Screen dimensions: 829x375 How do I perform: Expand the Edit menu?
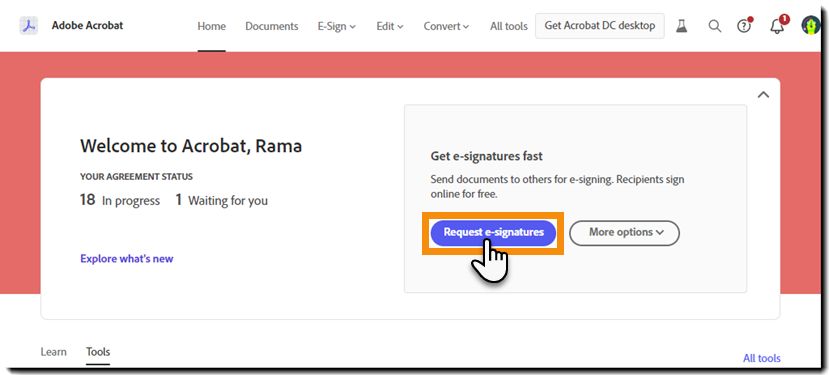[x=390, y=26]
